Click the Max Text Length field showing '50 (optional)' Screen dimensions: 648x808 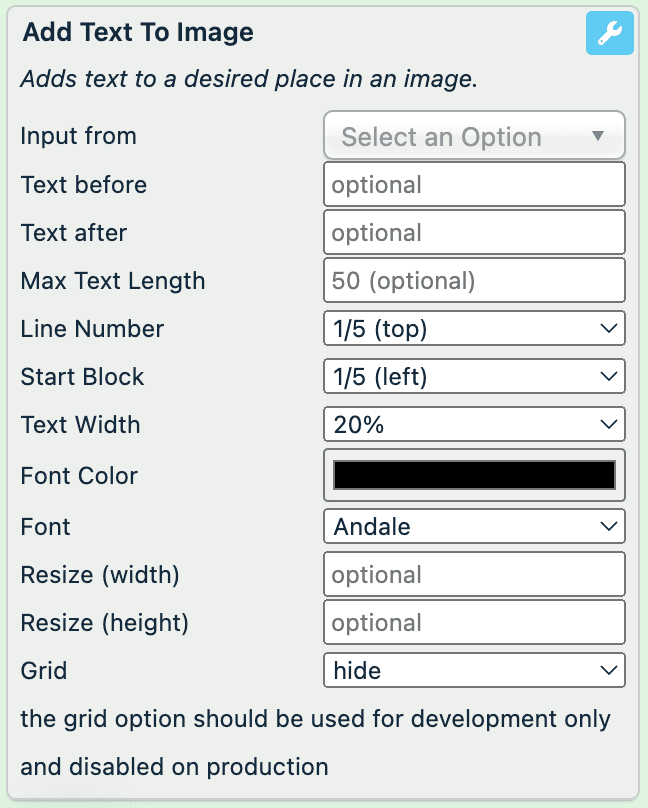473,280
